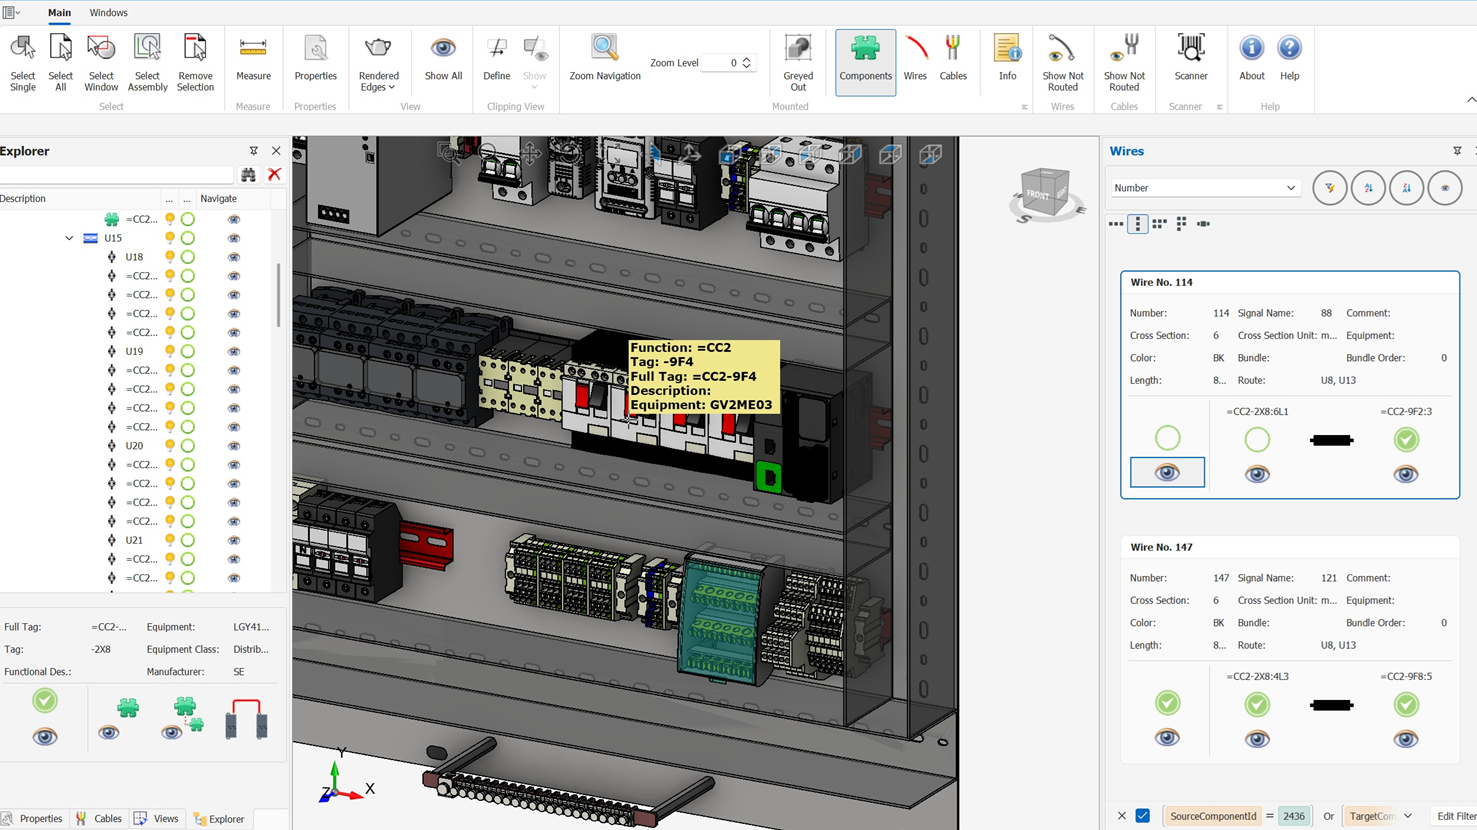Toggle eye icon under =CC2-9F2:3

[x=1406, y=474]
